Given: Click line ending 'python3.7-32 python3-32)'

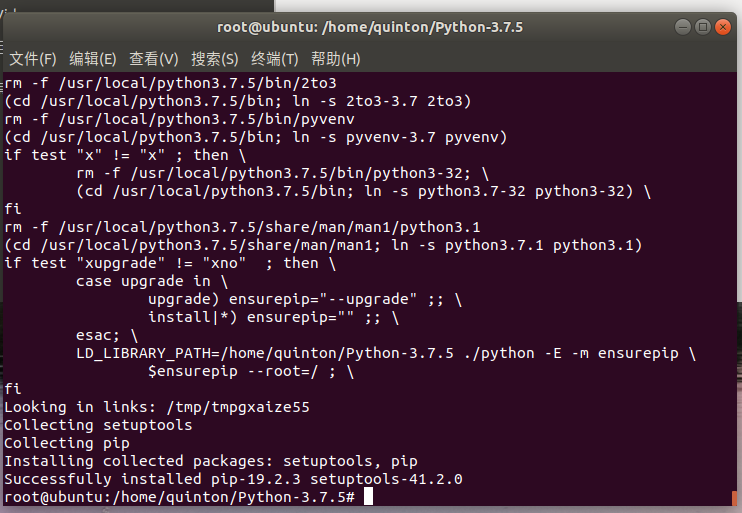Looking at the screenshot, I should point(363,191).
